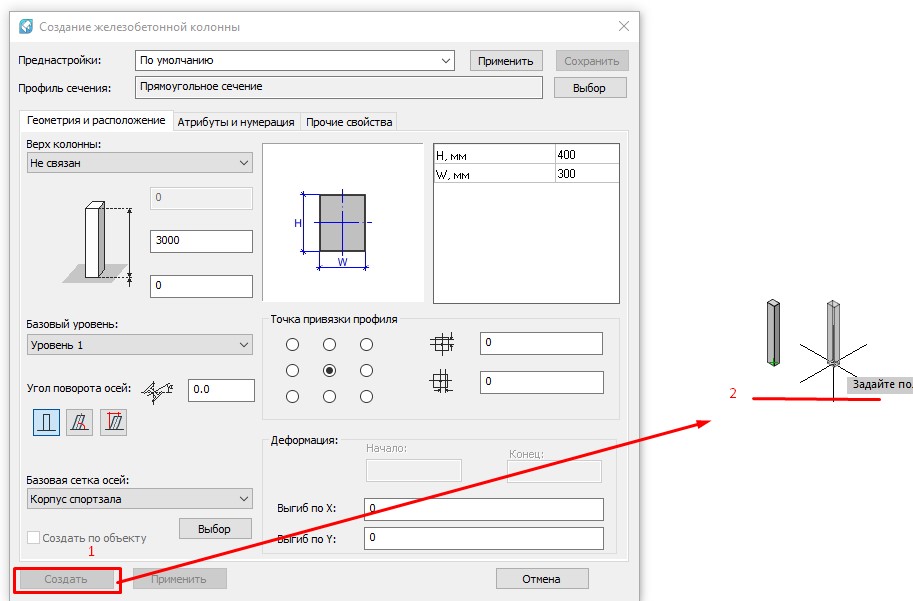Click Выбор next to the section profile
The height and width of the screenshot is (601, 913).
click(x=589, y=88)
